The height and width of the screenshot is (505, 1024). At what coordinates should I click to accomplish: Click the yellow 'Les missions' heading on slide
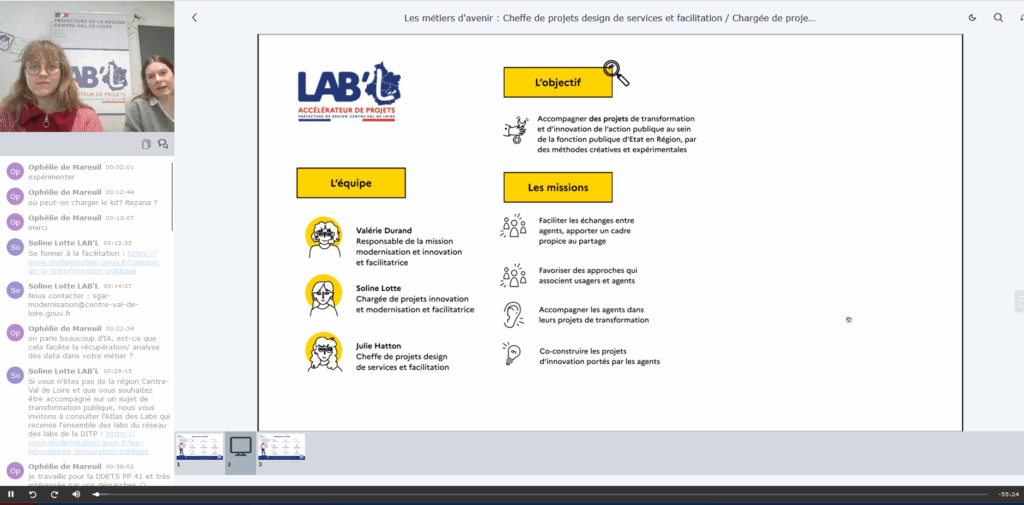pos(558,187)
